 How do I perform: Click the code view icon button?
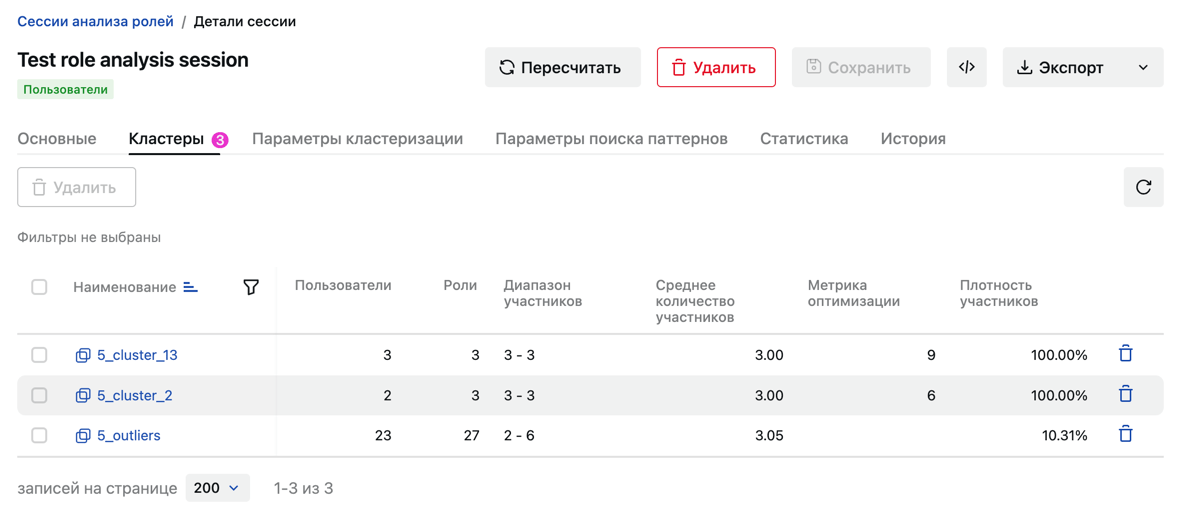966,67
